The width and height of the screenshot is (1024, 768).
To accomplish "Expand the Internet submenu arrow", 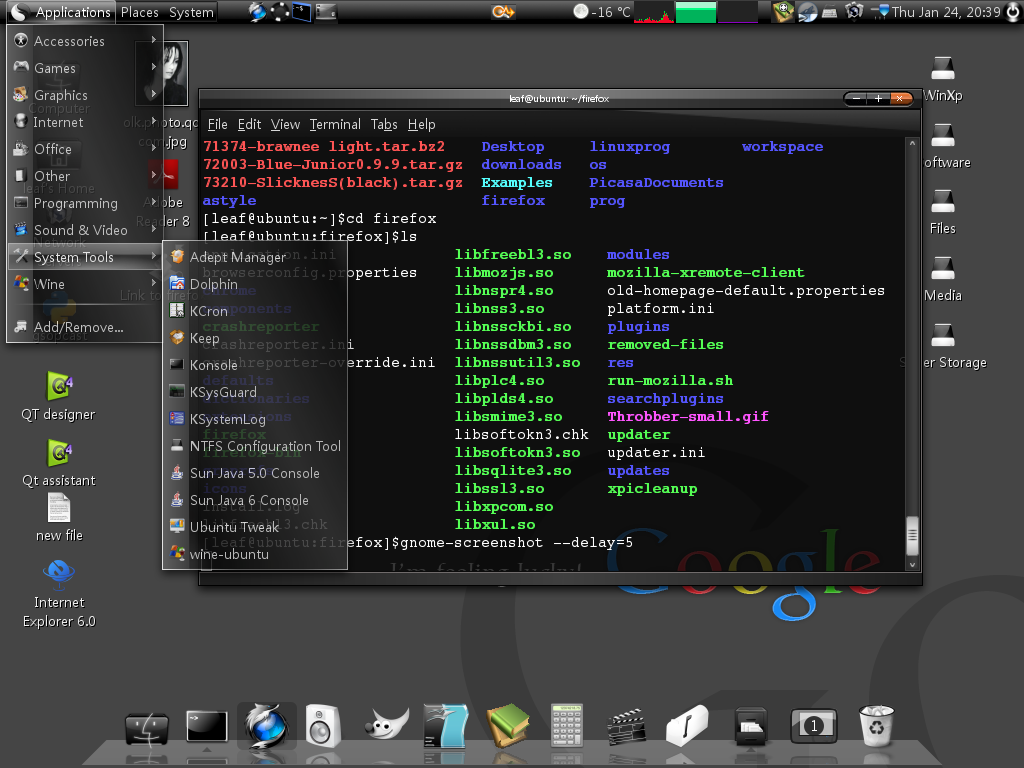I will pyautogui.click(x=153, y=121).
